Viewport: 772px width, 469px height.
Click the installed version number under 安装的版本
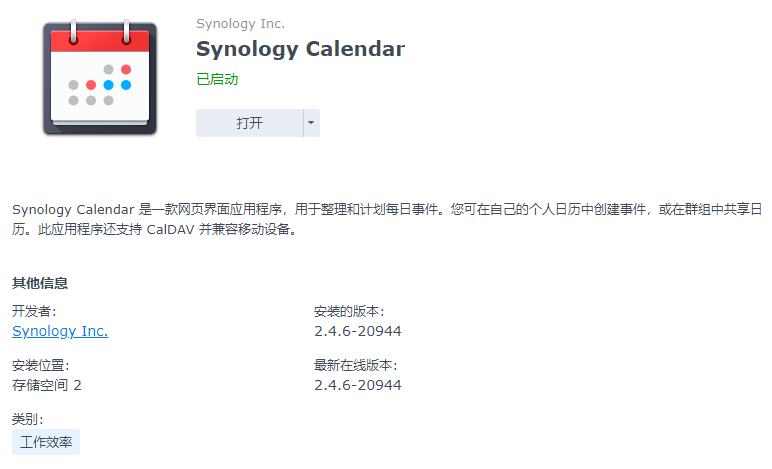[358, 331]
